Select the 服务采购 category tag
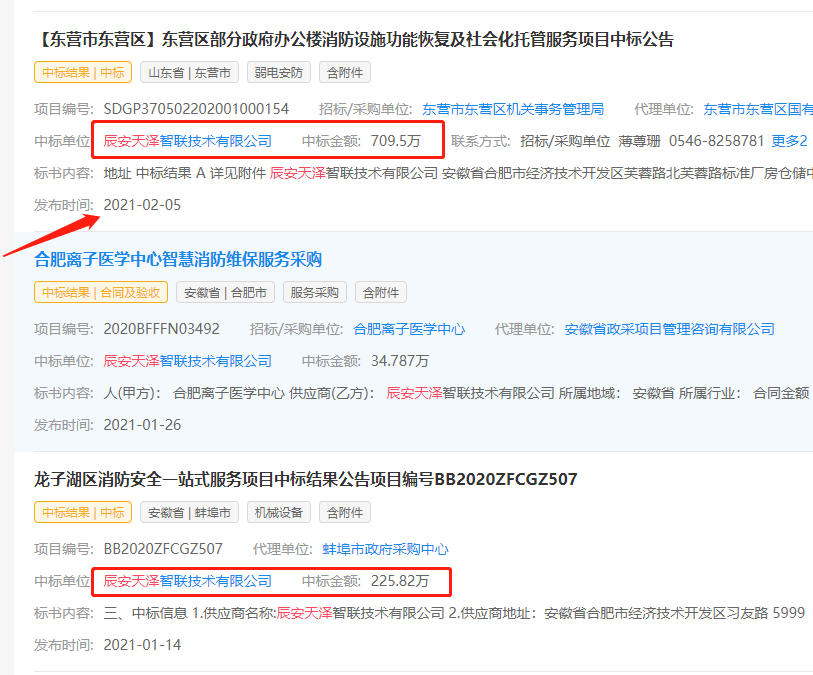This screenshot has height=675, width=813. (x=314, y=292)
